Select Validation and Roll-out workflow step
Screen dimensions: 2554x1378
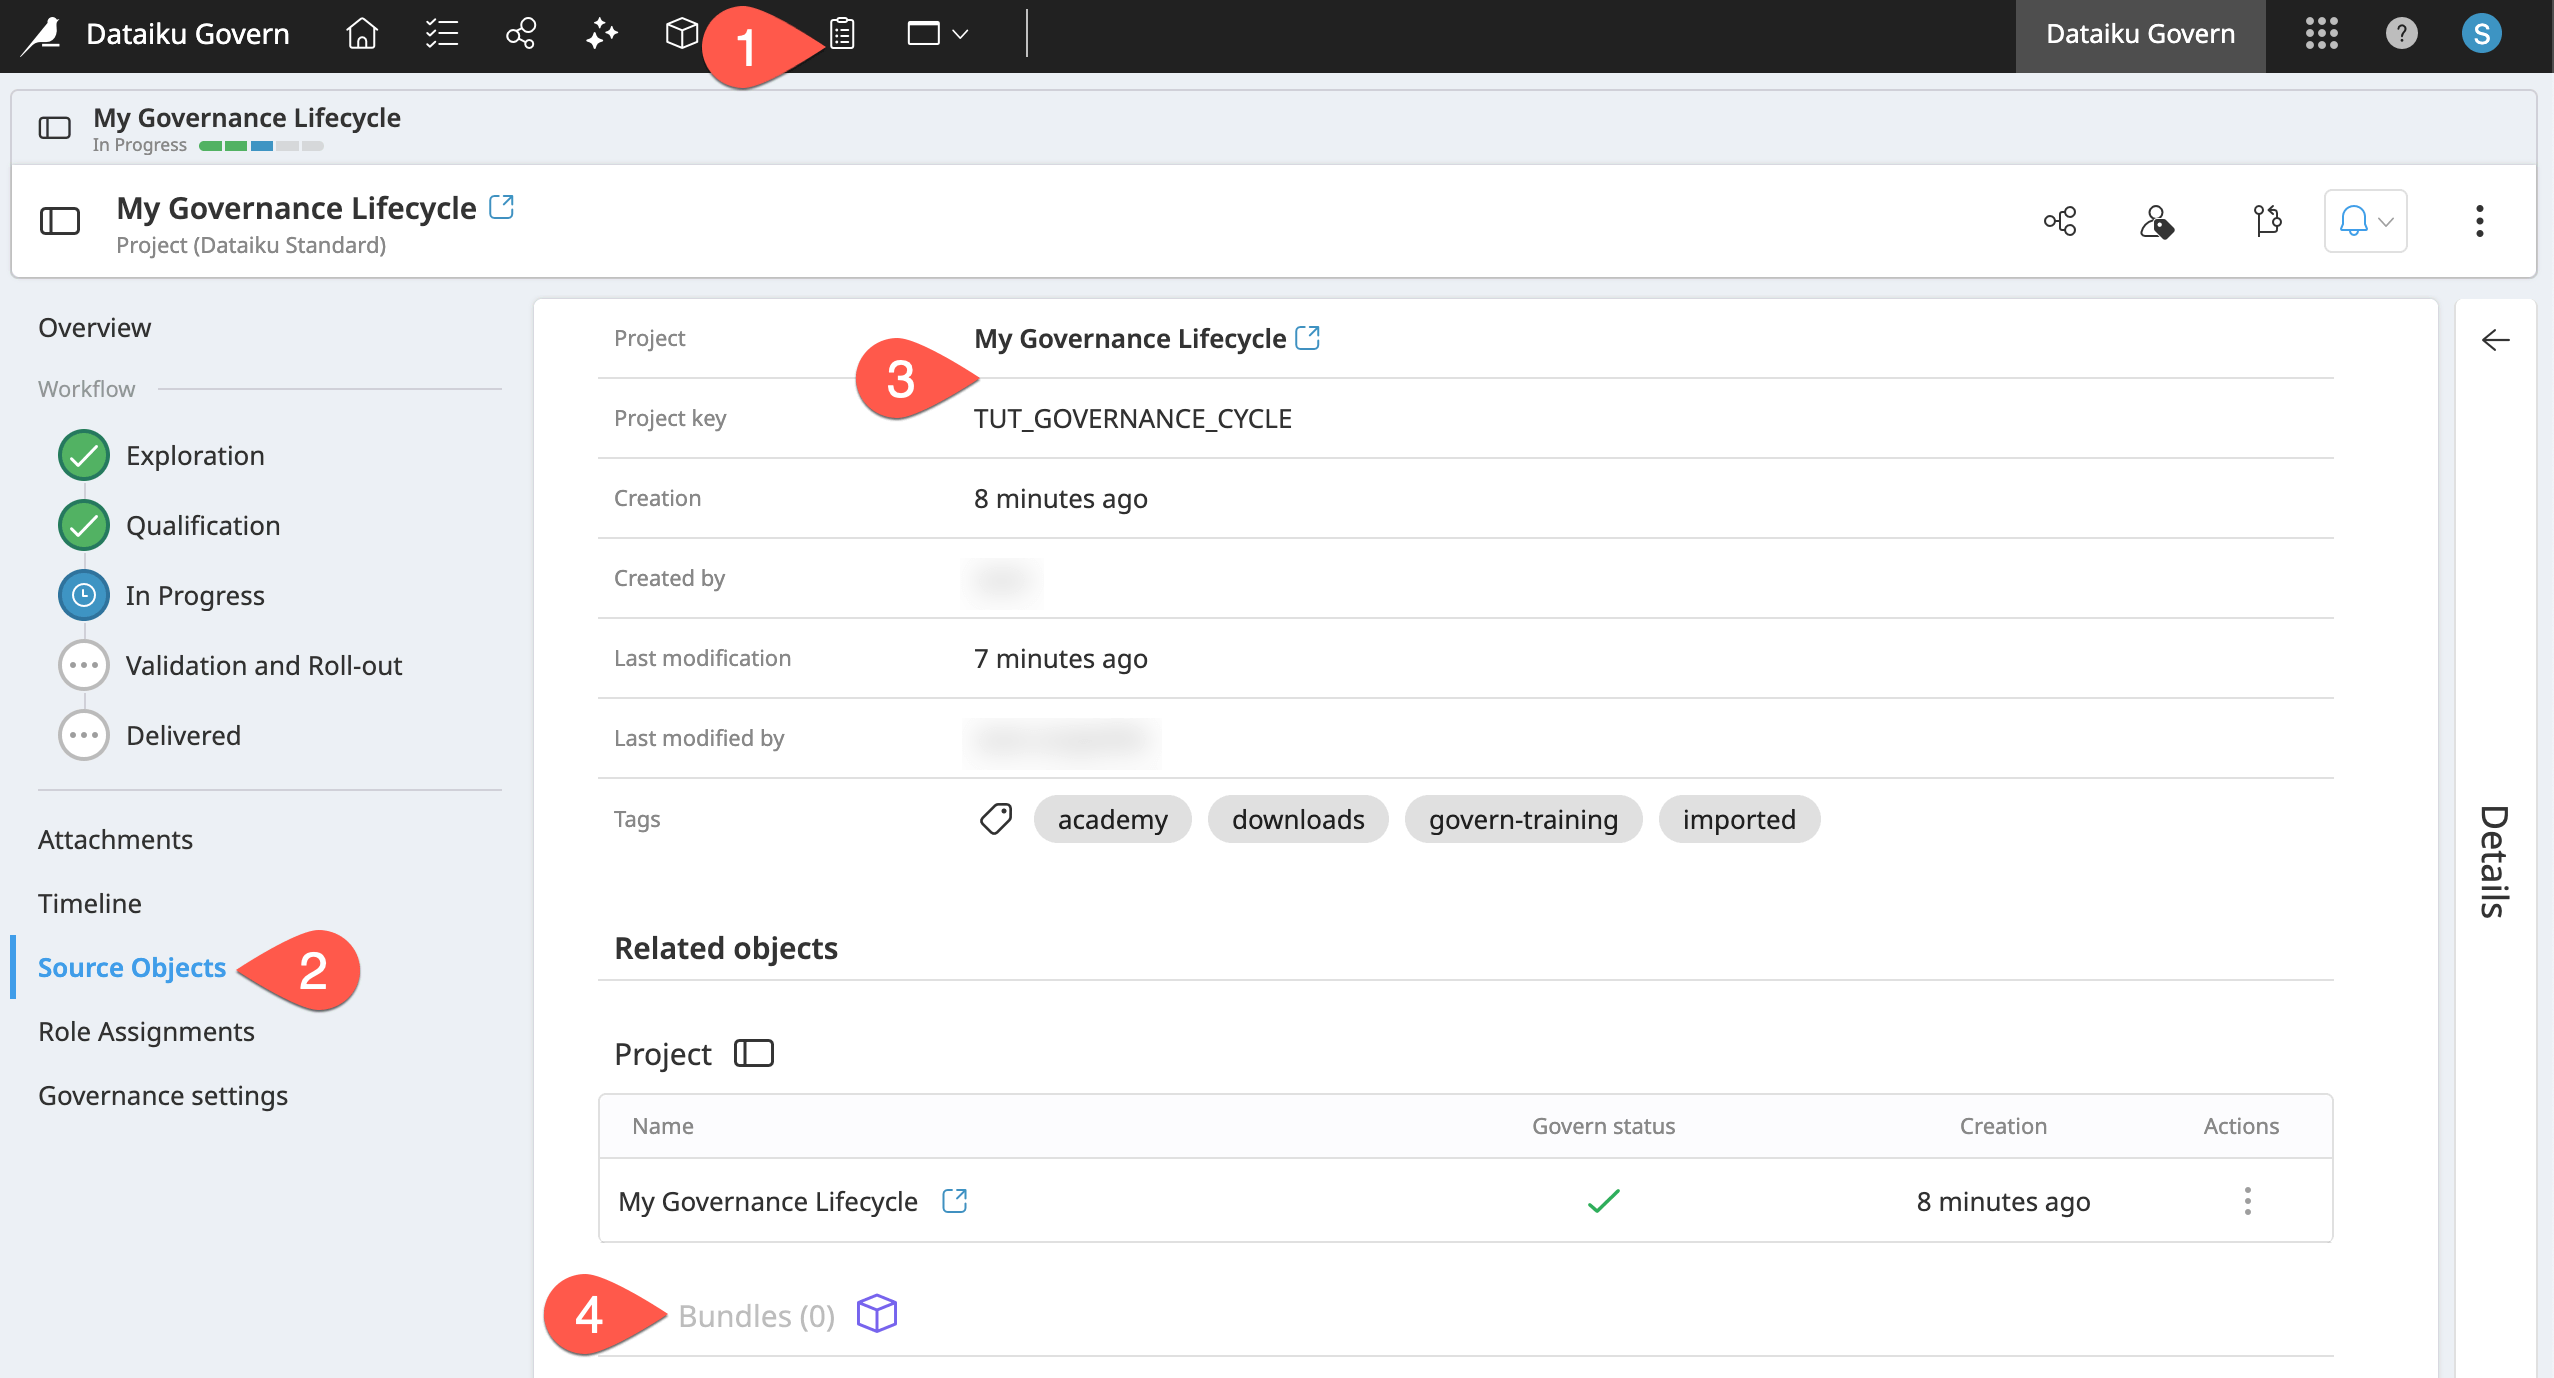click(x=264, y=665)
